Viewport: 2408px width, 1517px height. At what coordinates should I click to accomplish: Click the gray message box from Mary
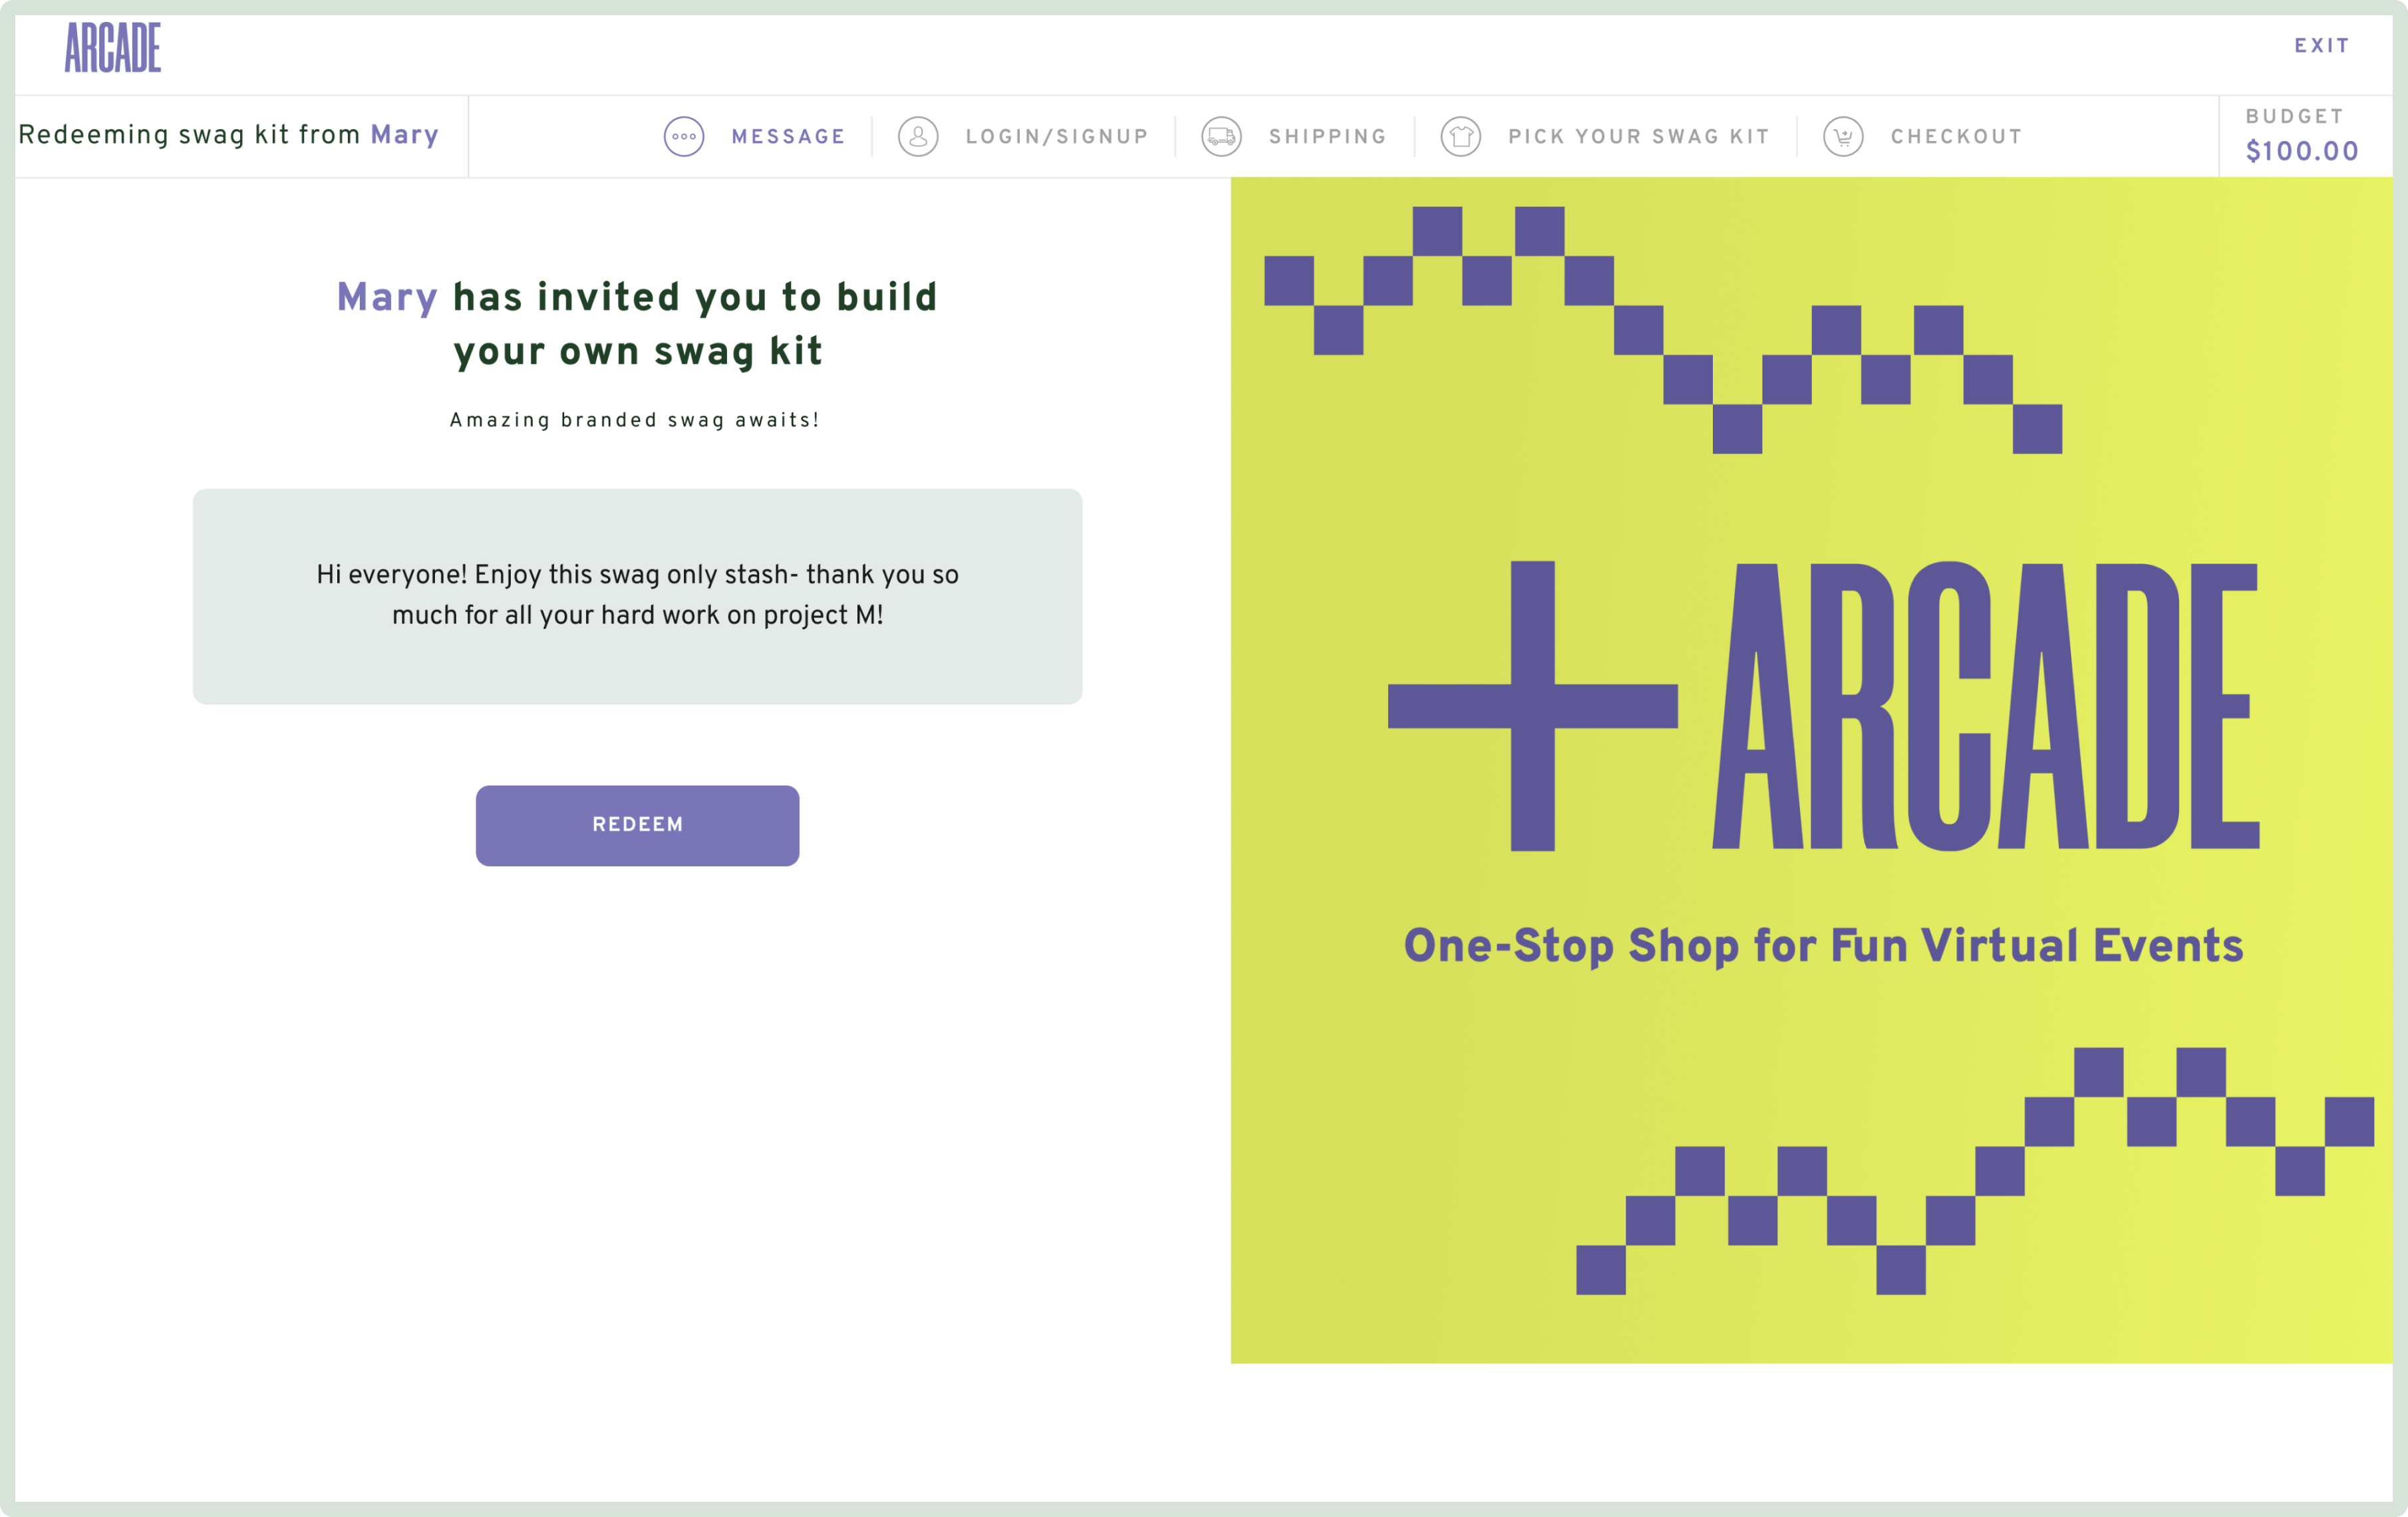click(637, 596)
